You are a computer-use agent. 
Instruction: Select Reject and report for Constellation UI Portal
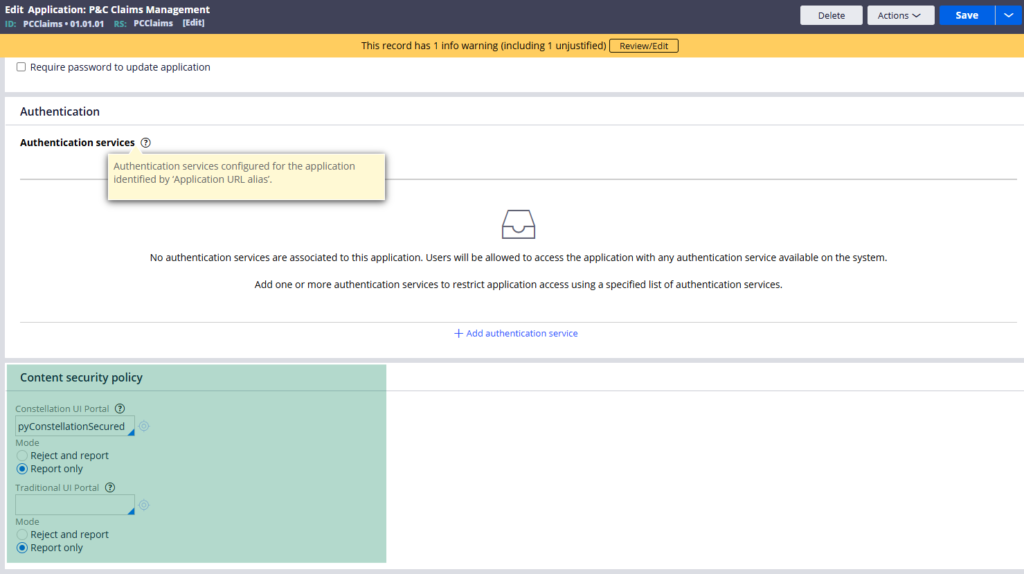[x=22, y=456]
